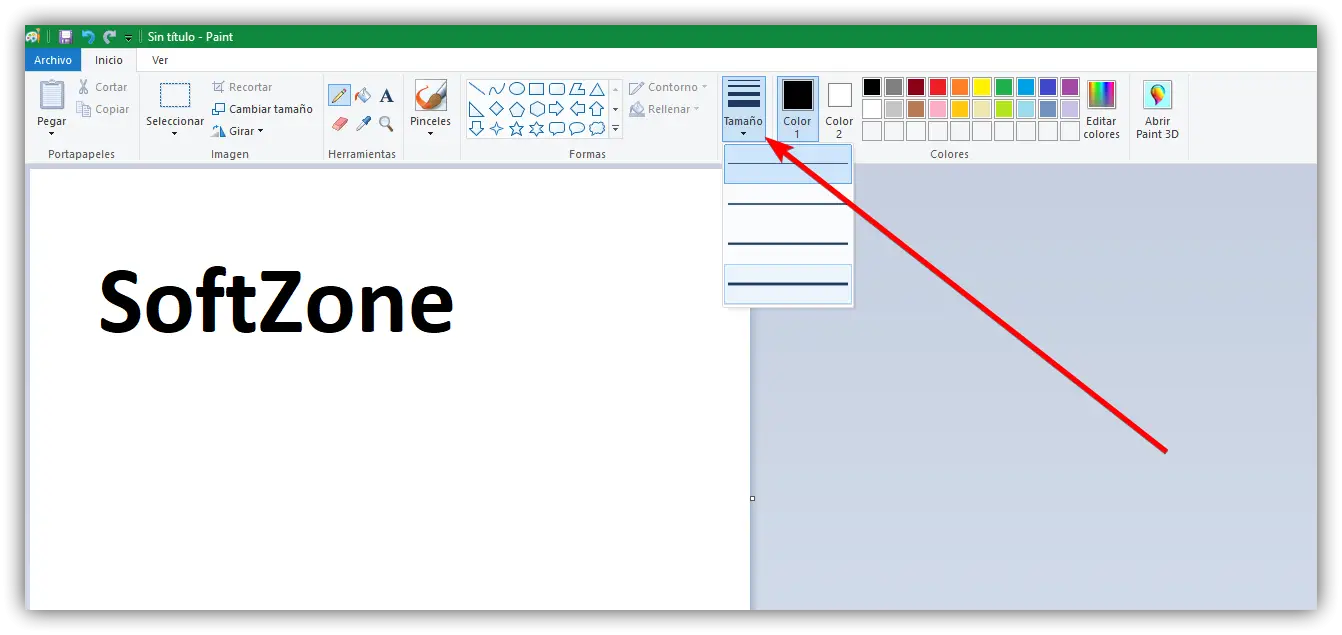Open the Girar rotate dropdown
1342x635 pixels.
coord(238,131)
